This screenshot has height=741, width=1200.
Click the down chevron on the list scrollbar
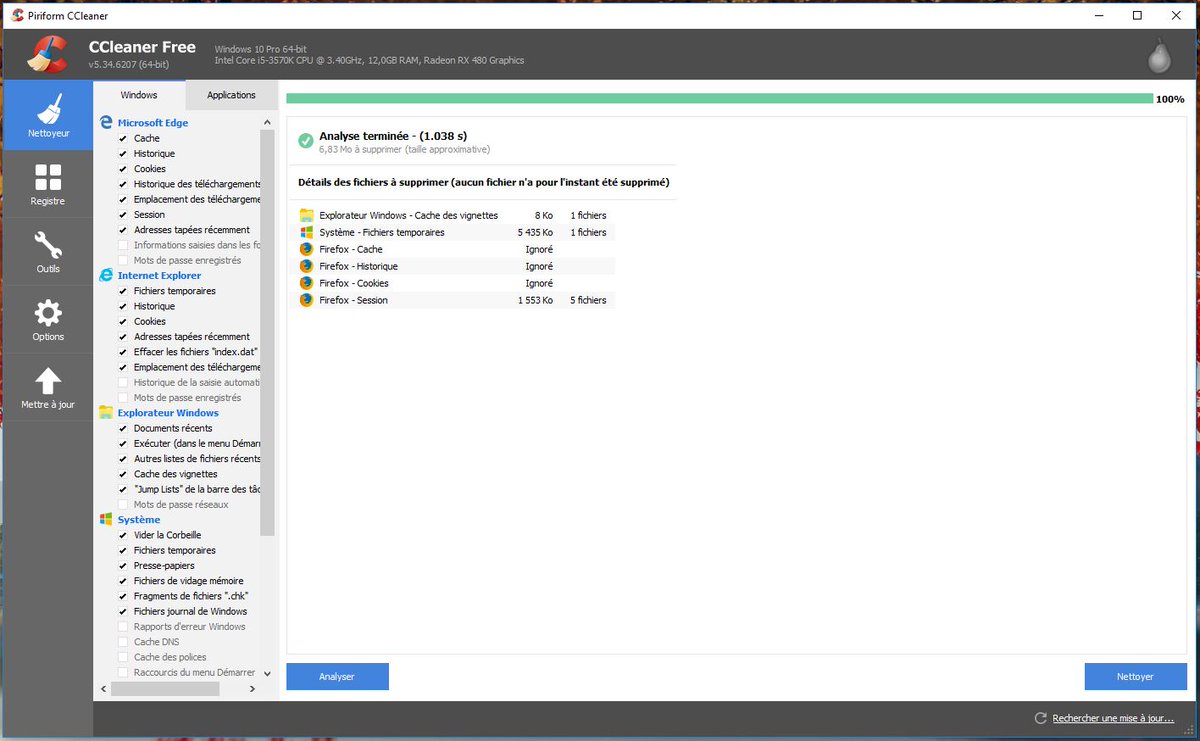click(x=268, y=672)
